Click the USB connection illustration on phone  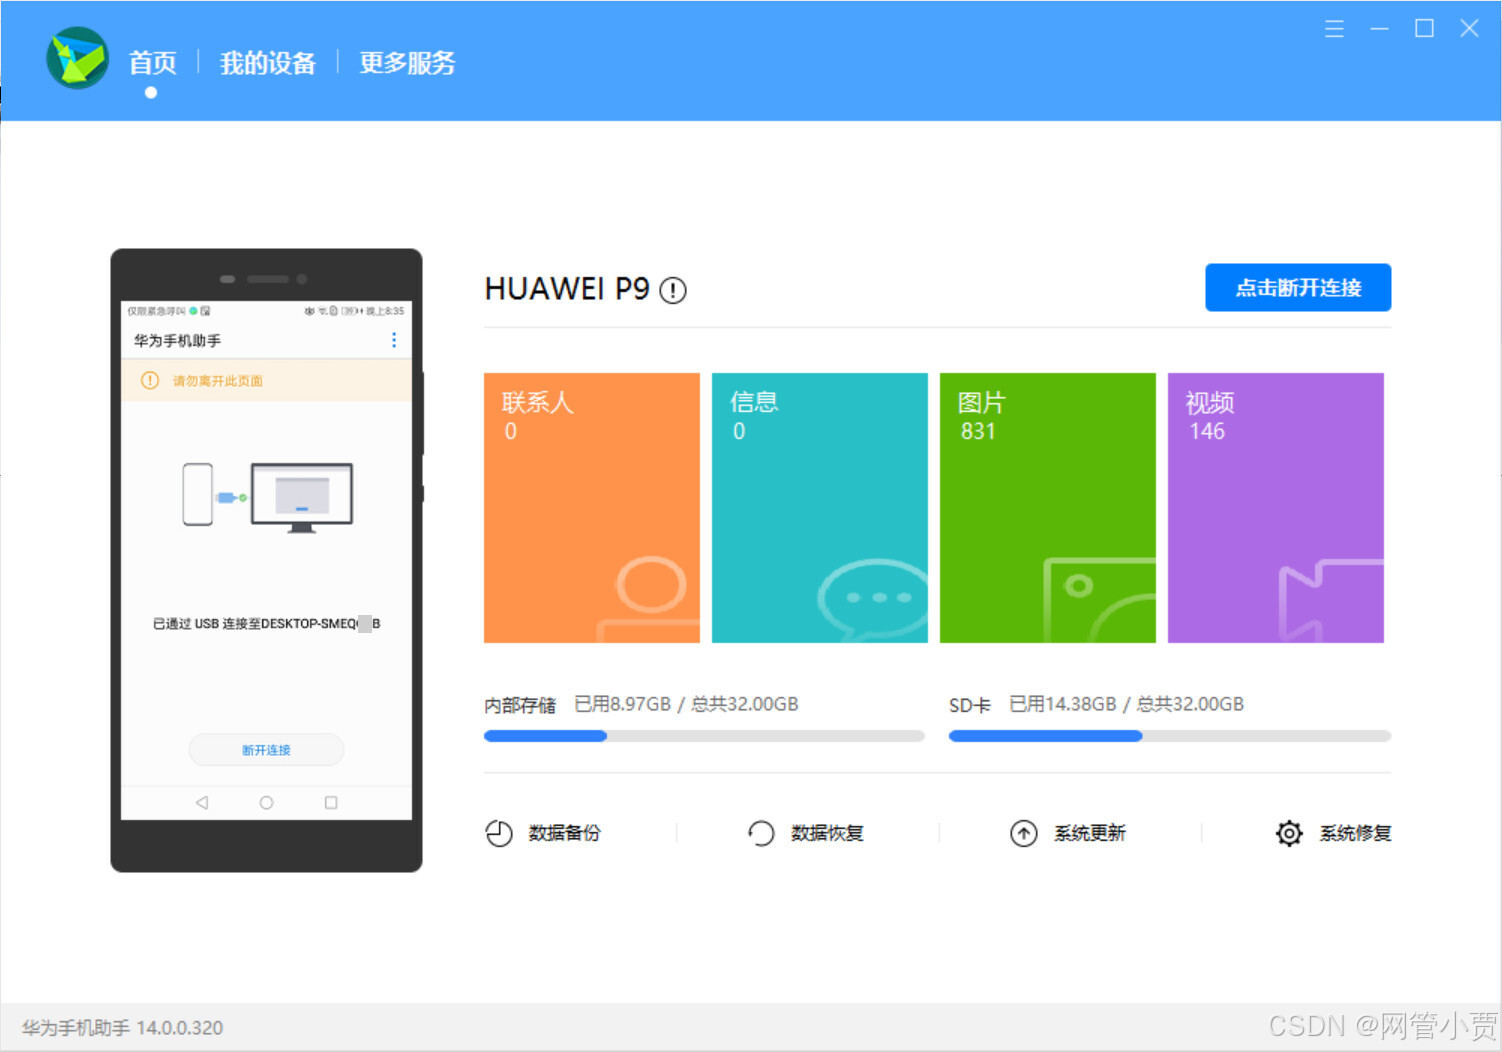pyautogui.click(x=268, y=497)
